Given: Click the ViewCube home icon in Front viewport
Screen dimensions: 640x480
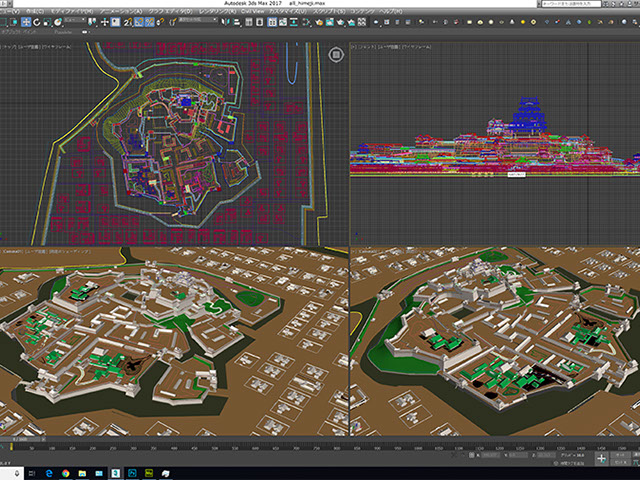Looking at the screenshot, I should click(x=336, y=53).
